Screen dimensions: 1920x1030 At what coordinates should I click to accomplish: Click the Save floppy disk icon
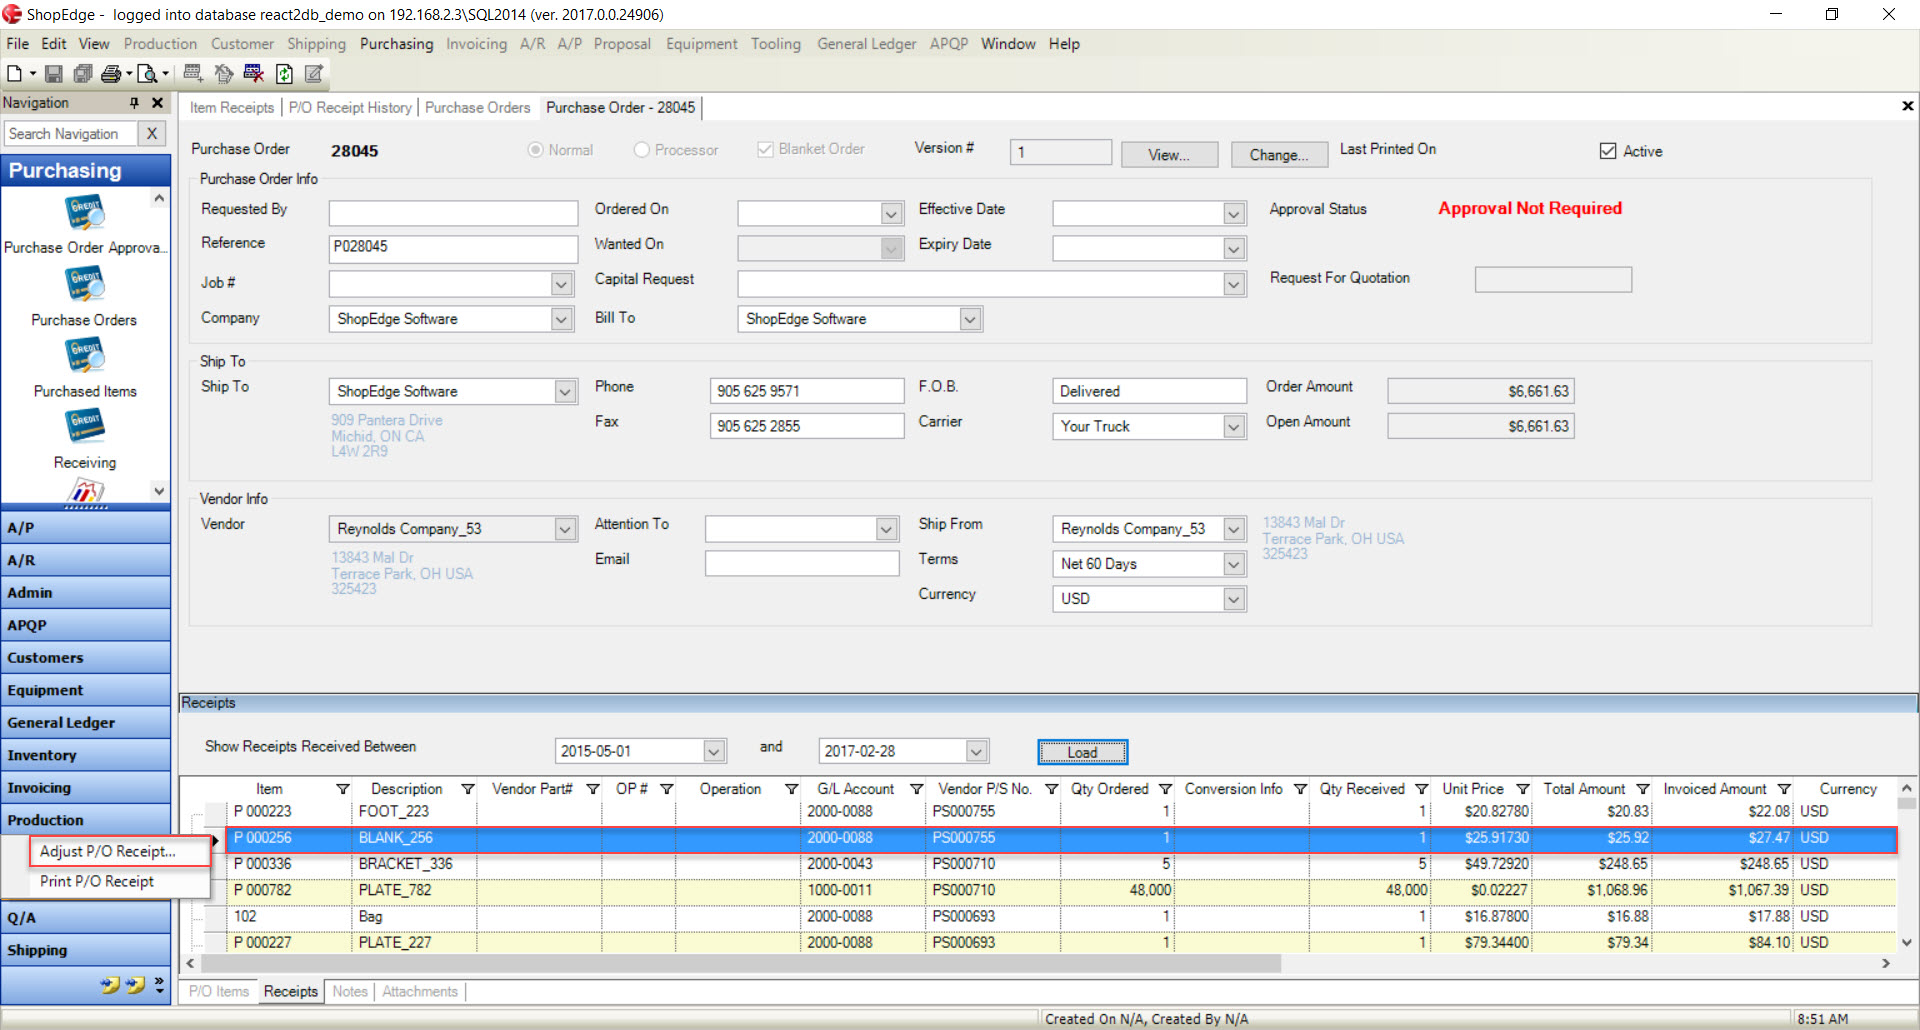tap(54, 74)
